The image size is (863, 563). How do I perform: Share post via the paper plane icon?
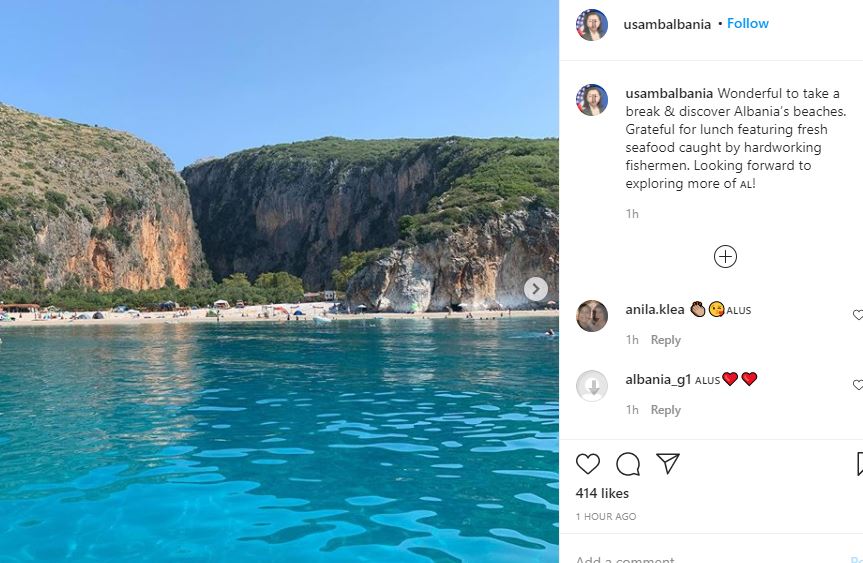(x=668, y=464)
